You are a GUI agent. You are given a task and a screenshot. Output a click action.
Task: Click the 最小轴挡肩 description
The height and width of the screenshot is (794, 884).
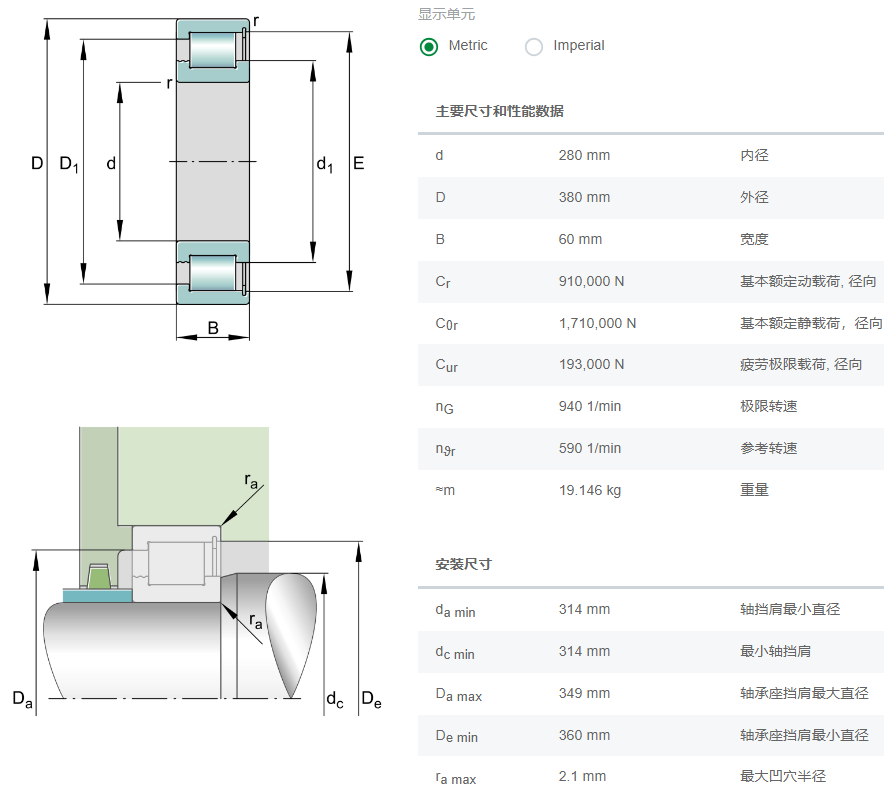pos(775,651)
